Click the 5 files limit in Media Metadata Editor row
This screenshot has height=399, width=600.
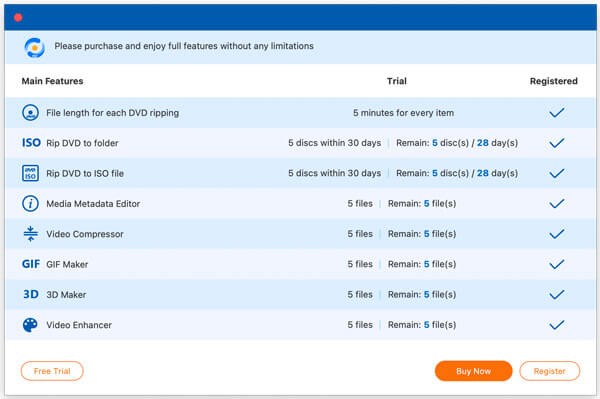[x=360, y=204]
